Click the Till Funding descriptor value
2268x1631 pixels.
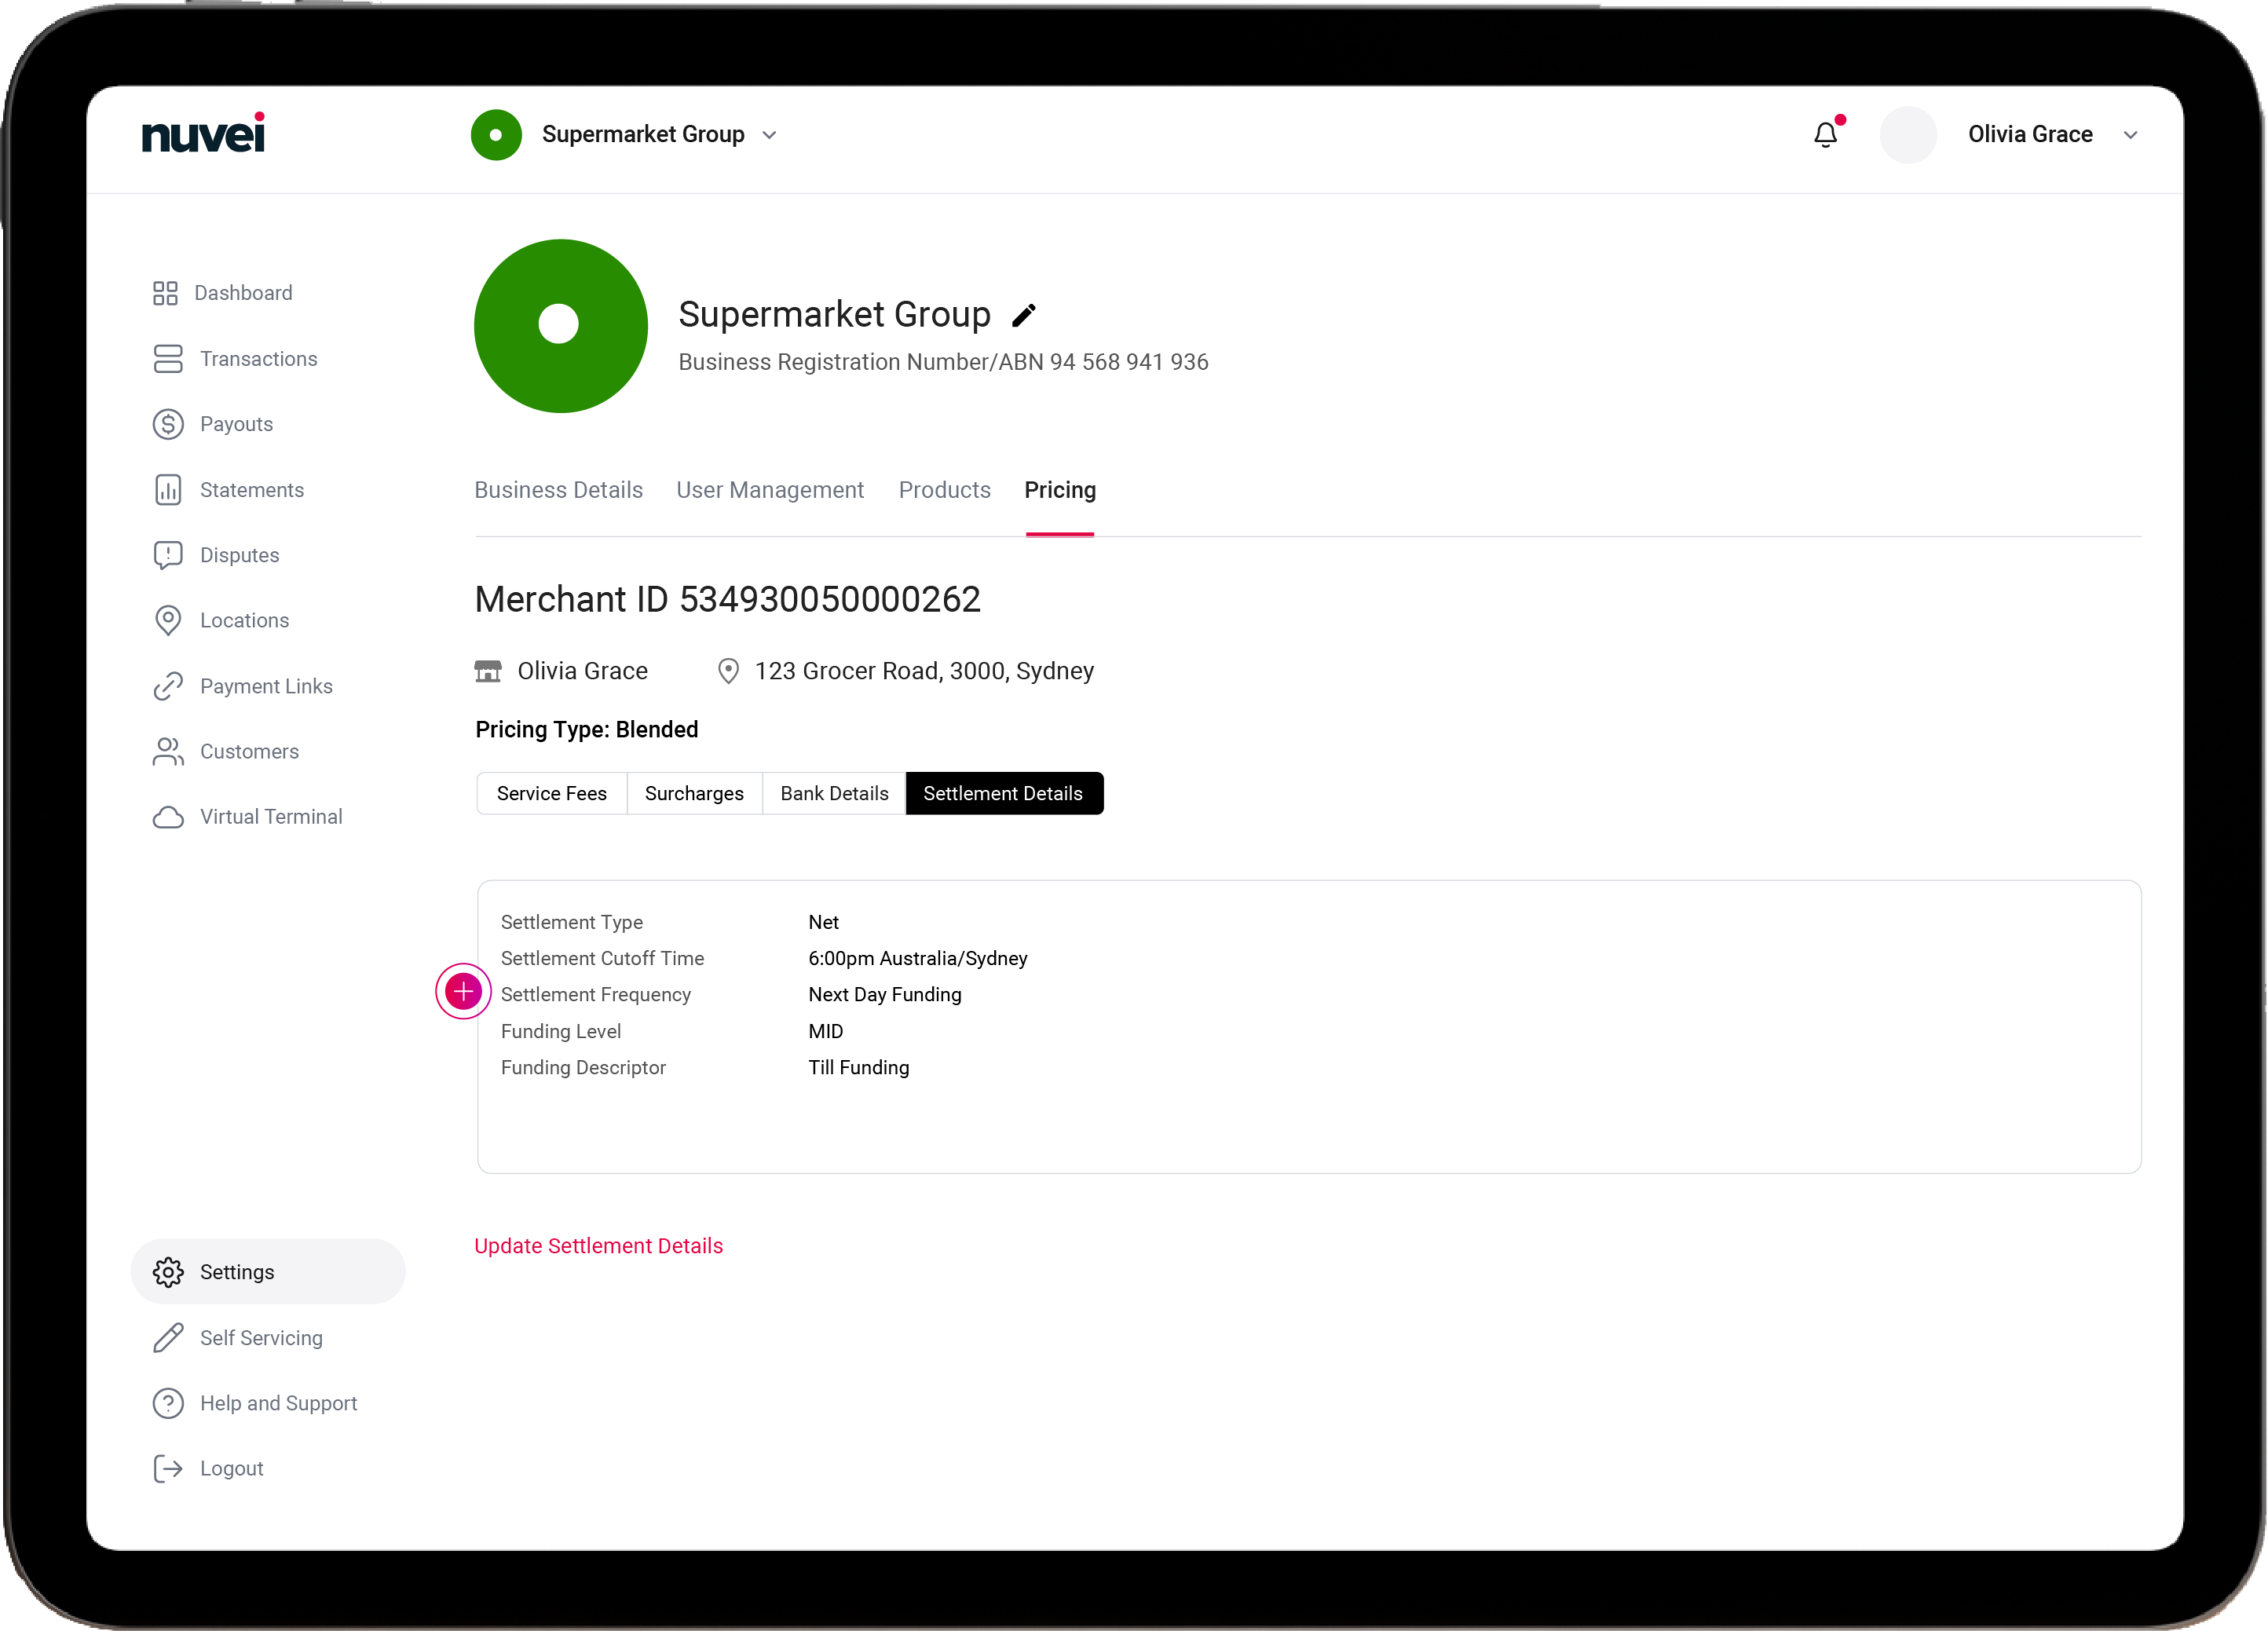(x=859, y=1067)
